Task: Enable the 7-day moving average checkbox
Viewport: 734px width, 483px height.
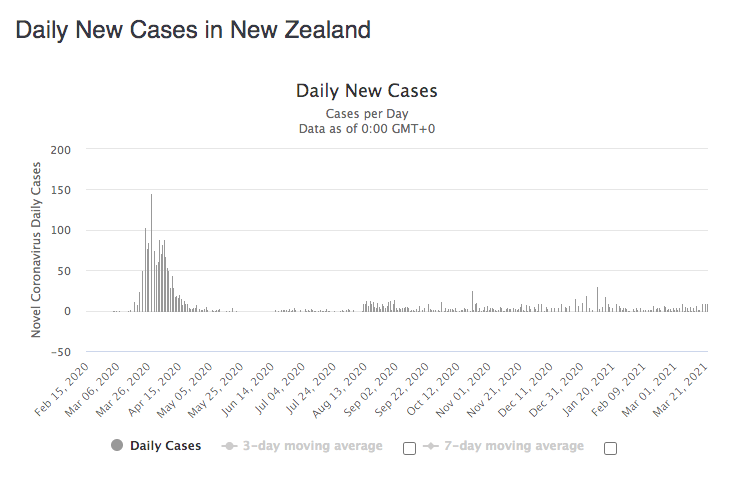Action: coord(610,448)
